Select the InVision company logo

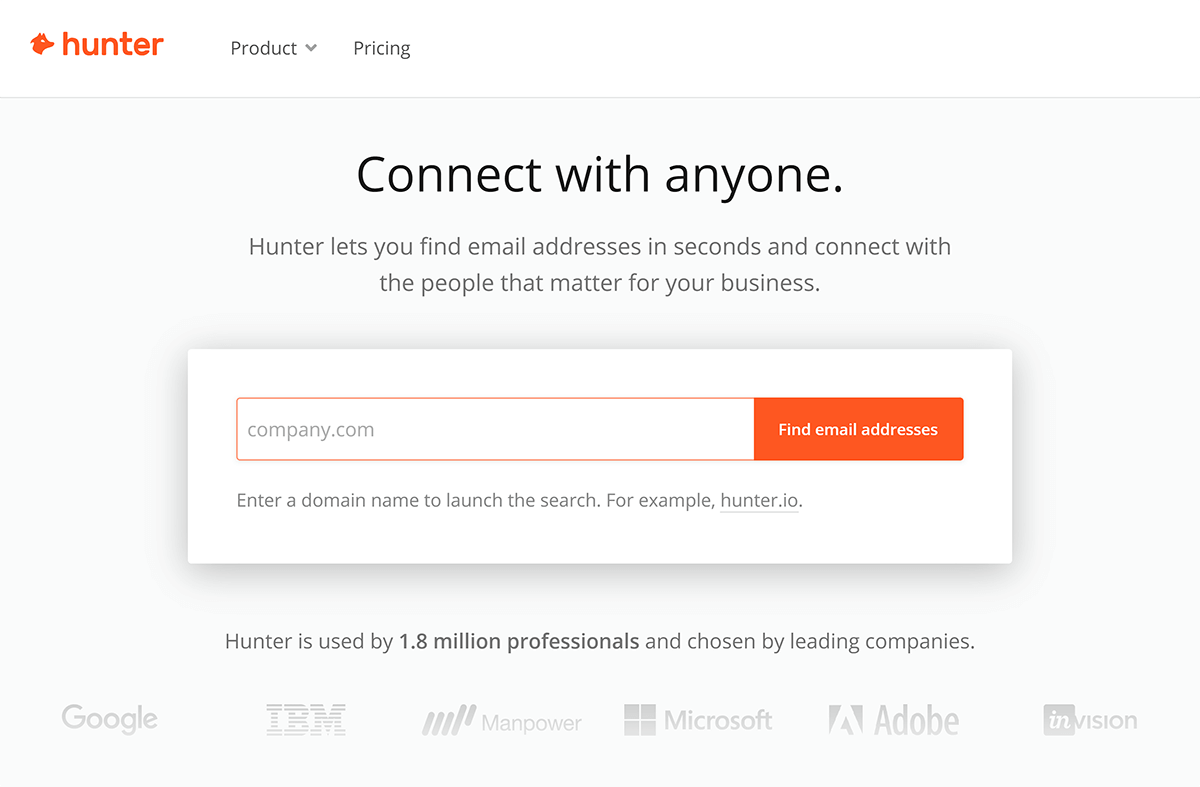coord(1088,720)
